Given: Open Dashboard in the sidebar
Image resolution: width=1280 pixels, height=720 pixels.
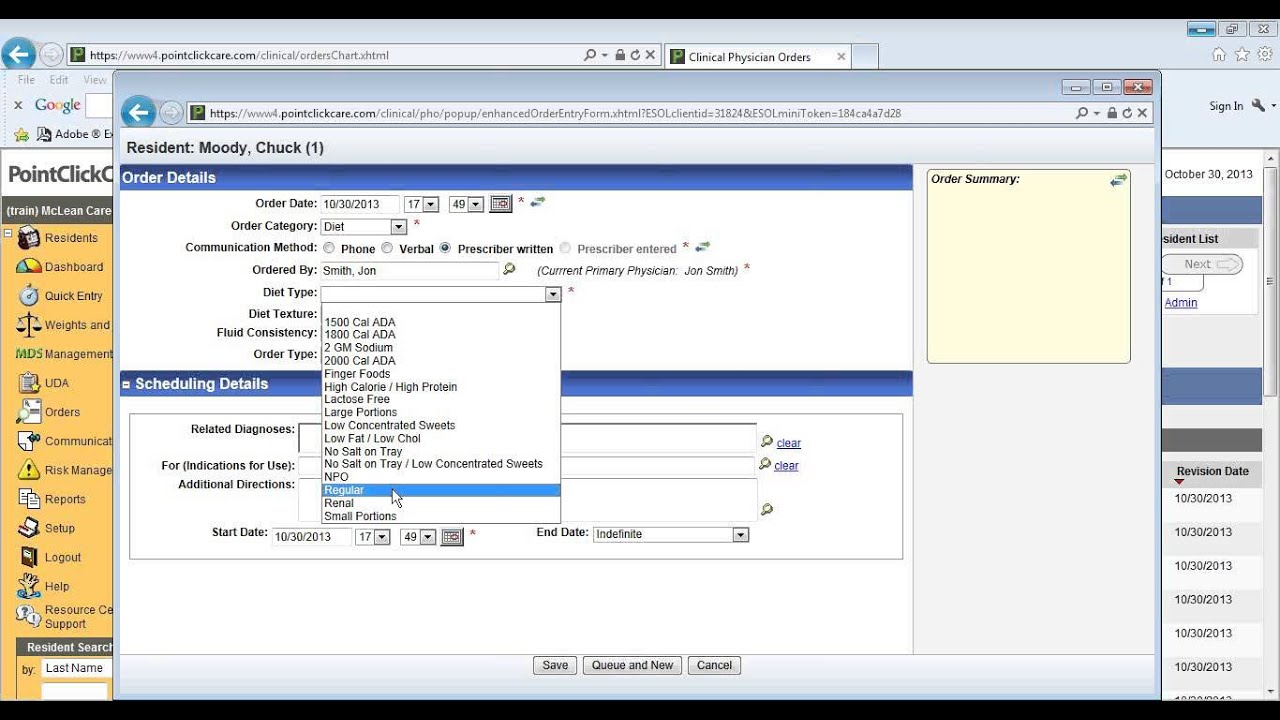Looking at the screenshot, I should [x=74, y=267].
